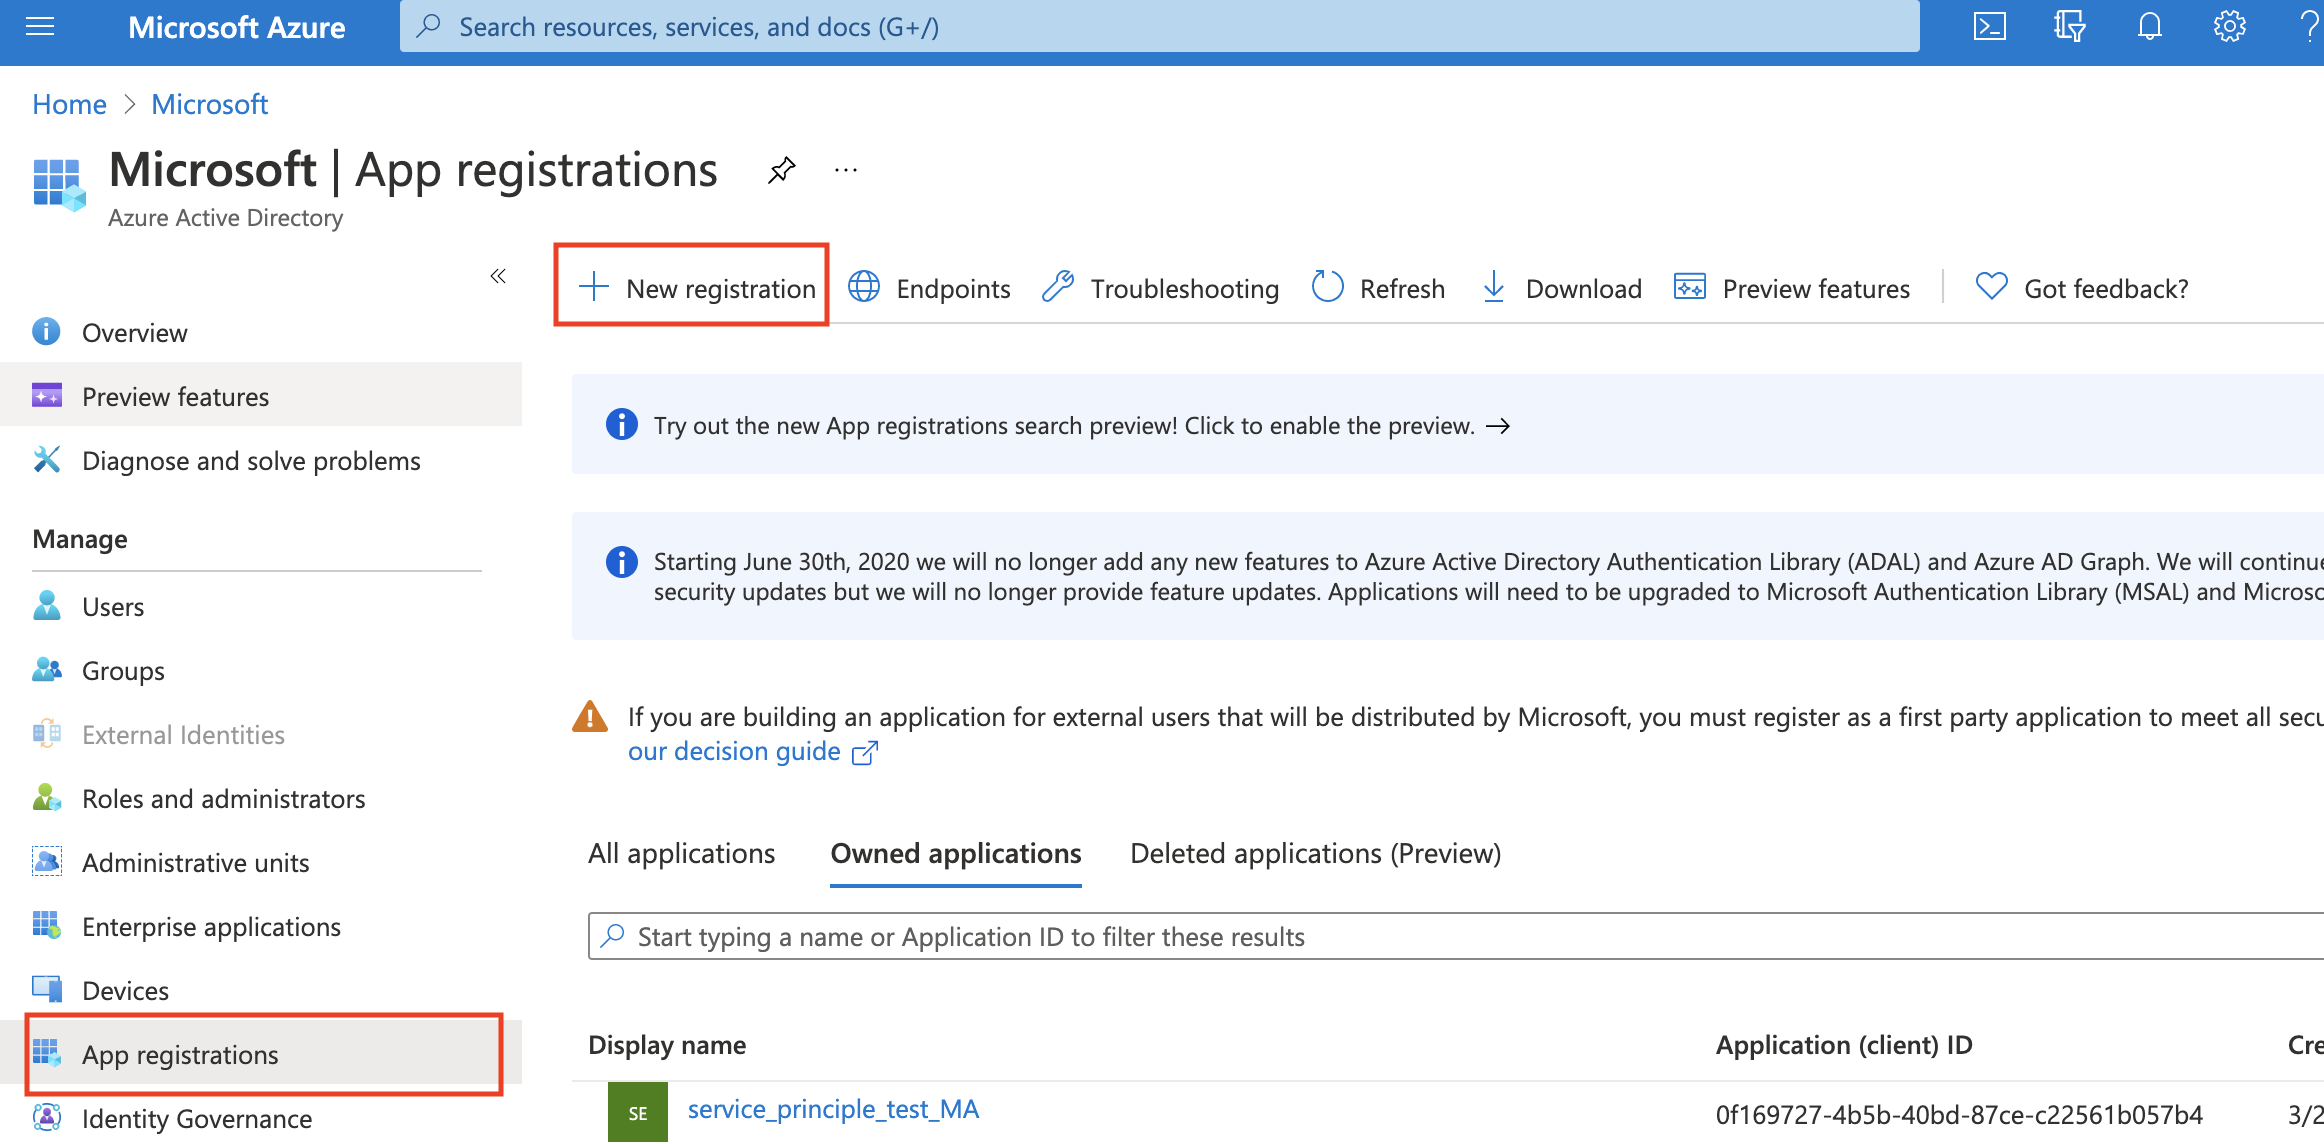Click the New registration button
Image resolution: width=2324 pixels, height=1144 pixels.
pyautogui.click(x=694, y=287)
